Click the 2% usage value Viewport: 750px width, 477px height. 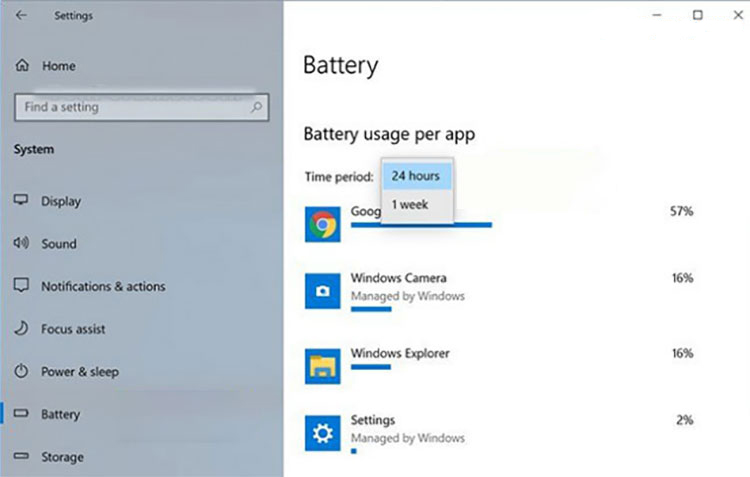point(685,420)
